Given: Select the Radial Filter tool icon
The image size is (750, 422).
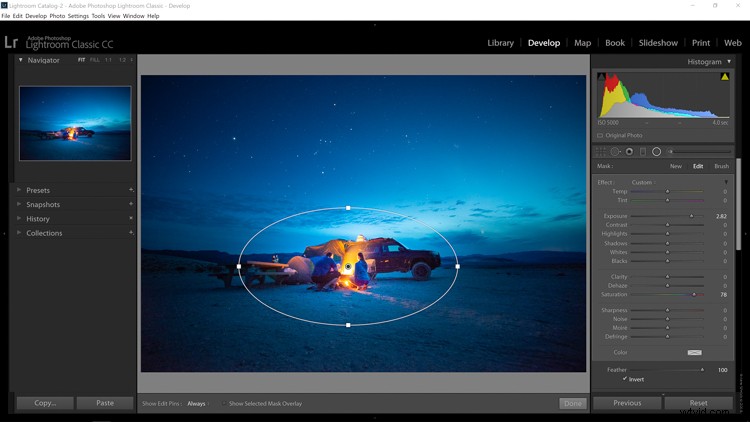Looking at the screenshot, I should [657, 152].
